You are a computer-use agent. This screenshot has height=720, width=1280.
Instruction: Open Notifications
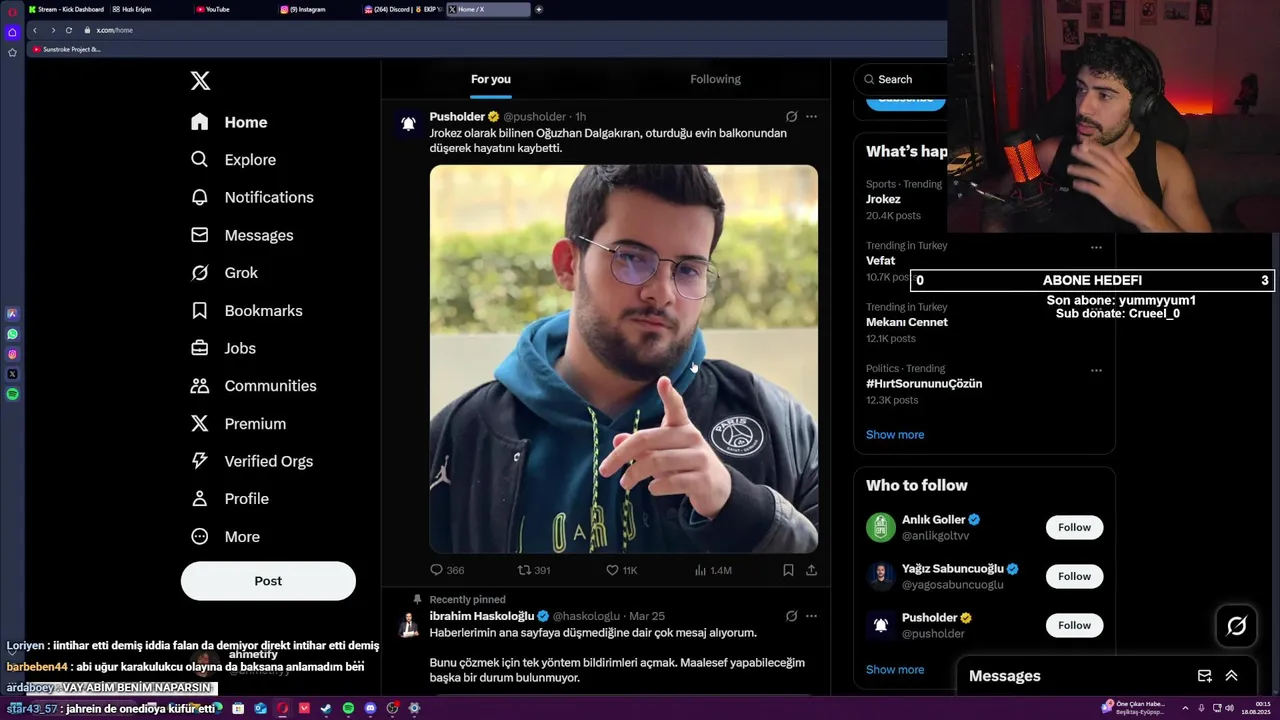point(252,197)
